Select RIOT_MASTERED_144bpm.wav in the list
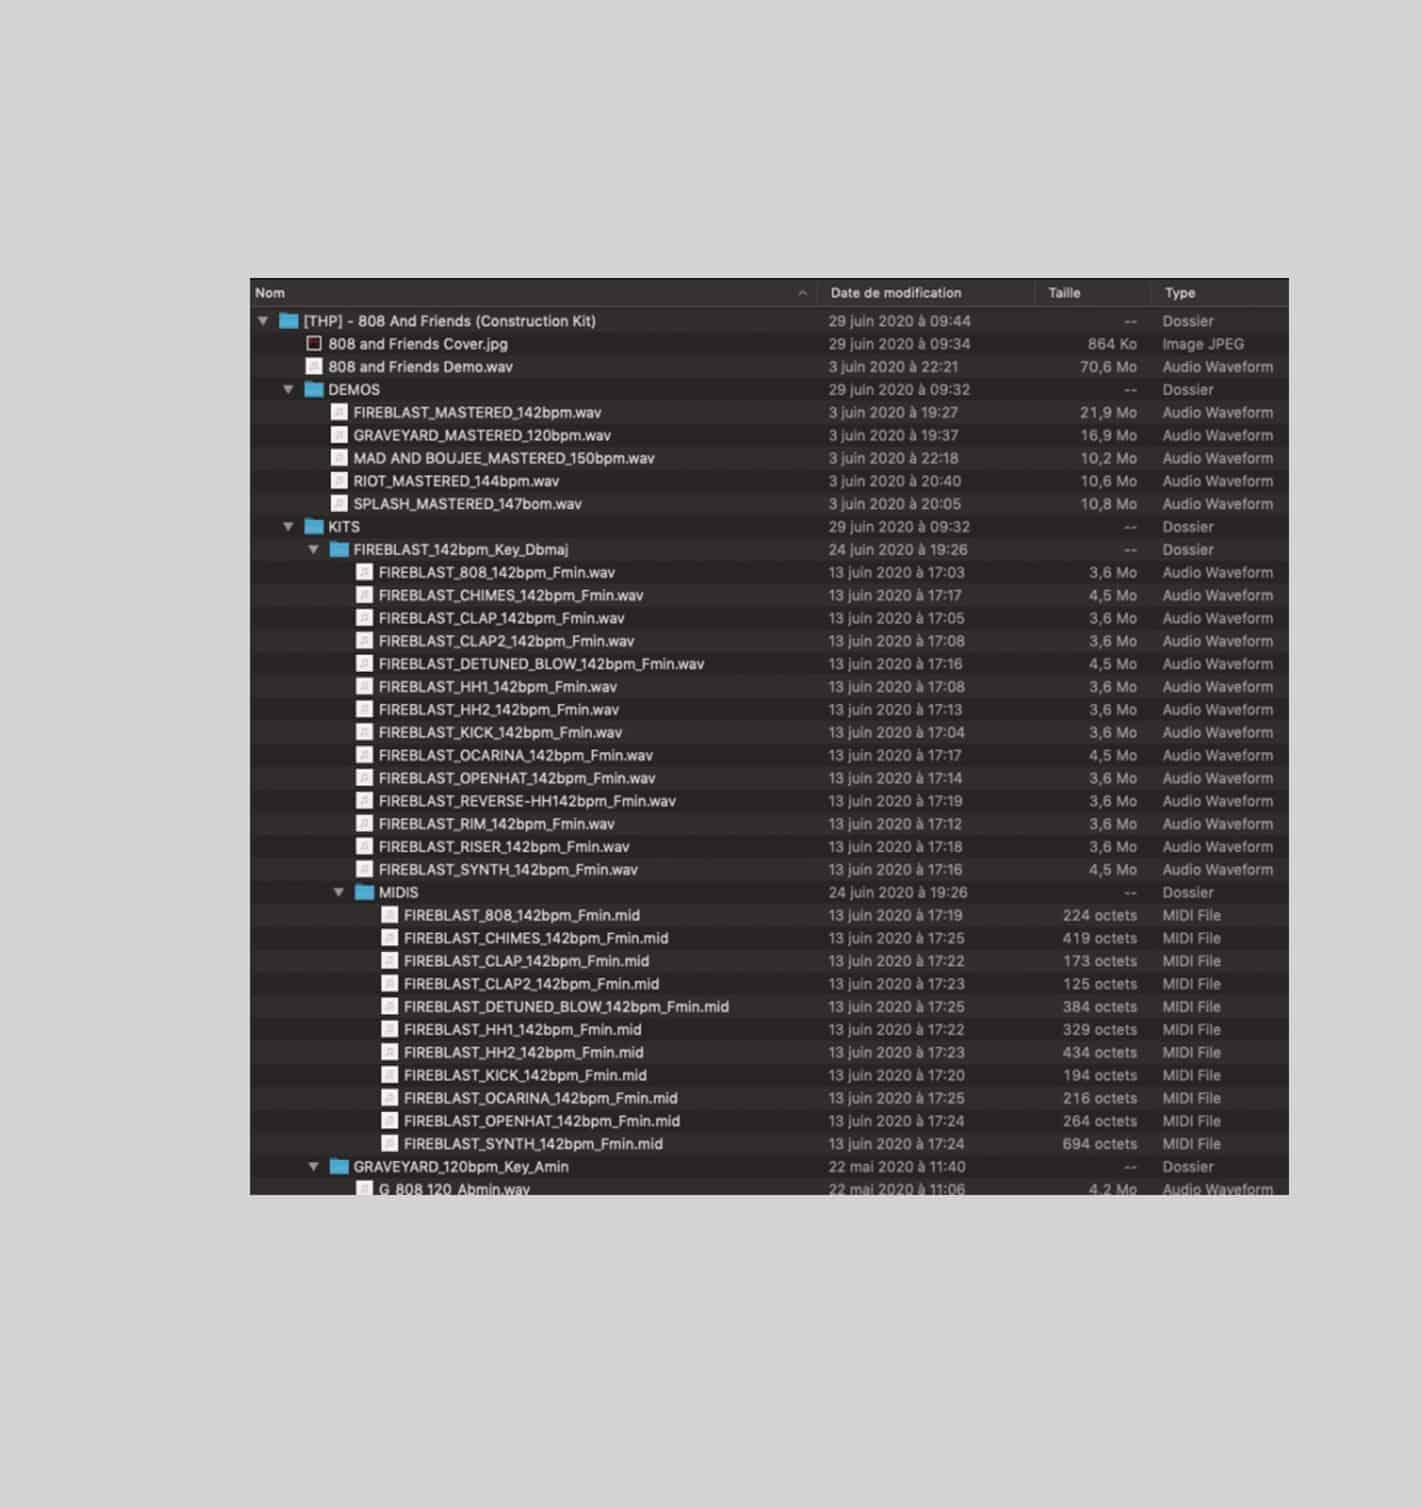The width and height of the screenshot is (1422, 1508). tap(456, 481)
